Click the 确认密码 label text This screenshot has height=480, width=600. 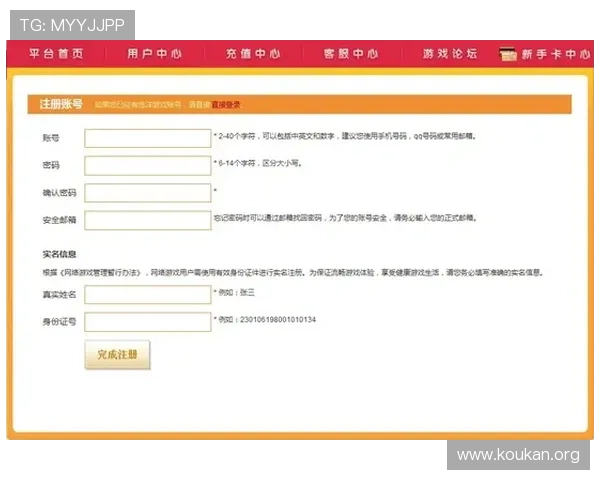coord(59,193)
